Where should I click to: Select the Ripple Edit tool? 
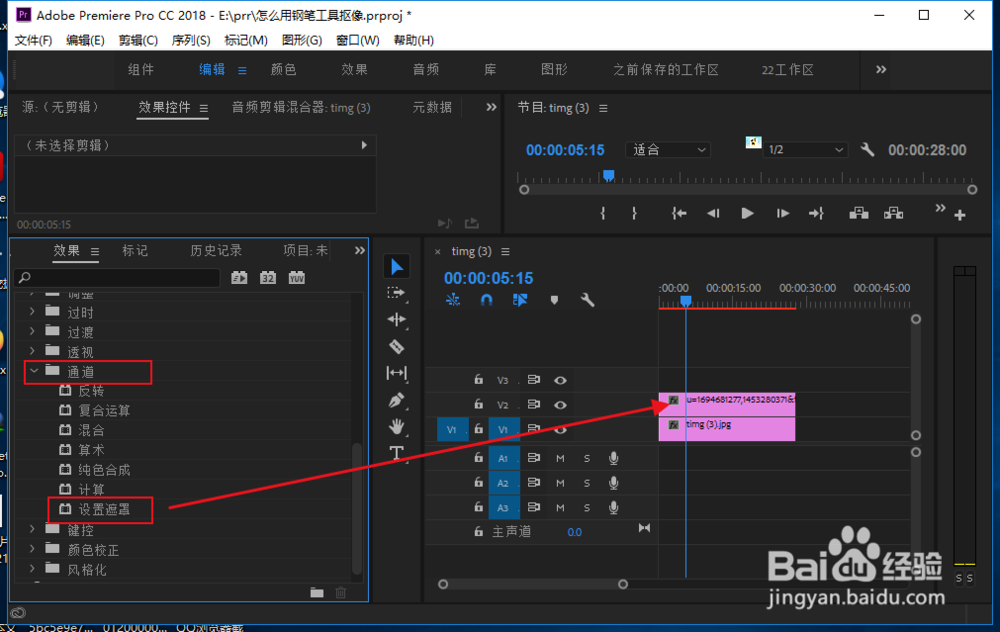tap(397, 320)
